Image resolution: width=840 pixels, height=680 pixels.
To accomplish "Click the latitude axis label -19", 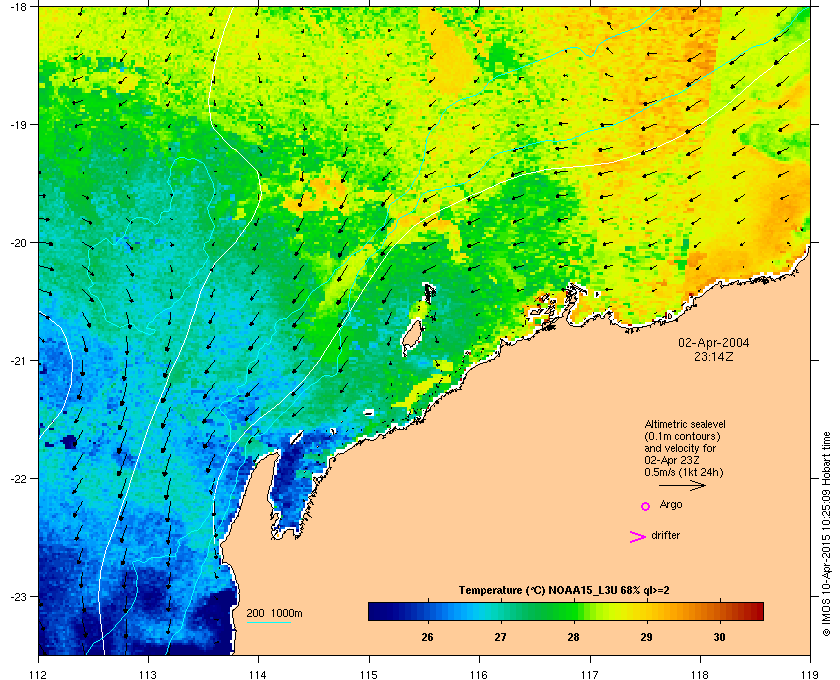I will pyautogui.click(x=18, y=124).
